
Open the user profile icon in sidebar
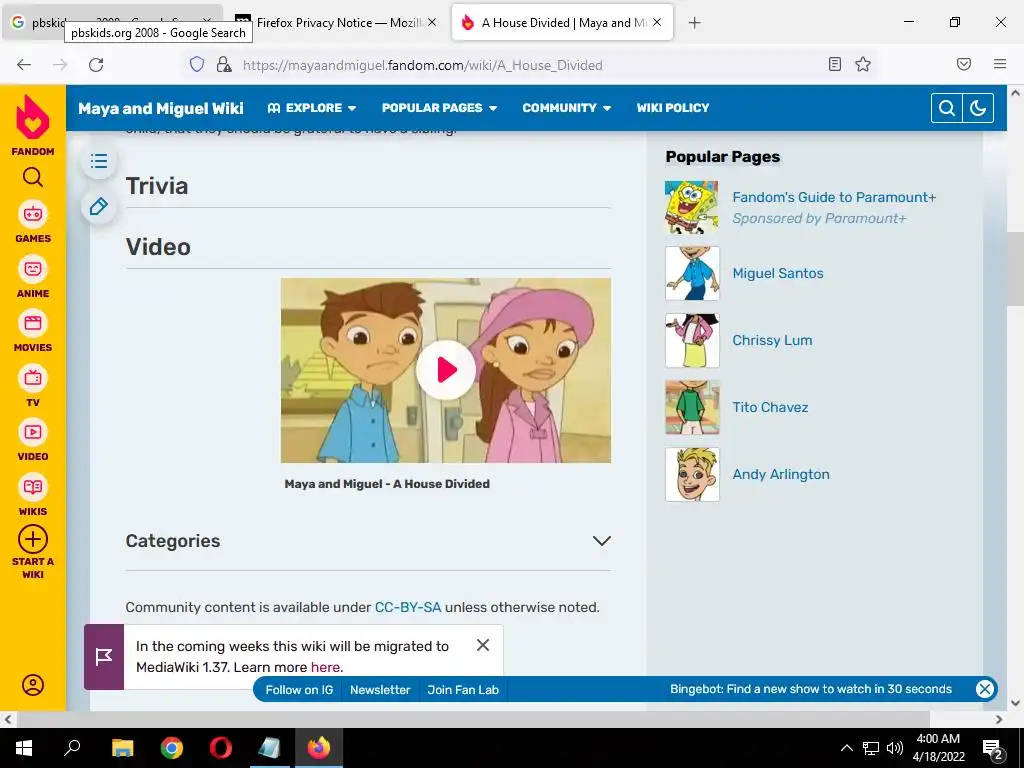33,684
